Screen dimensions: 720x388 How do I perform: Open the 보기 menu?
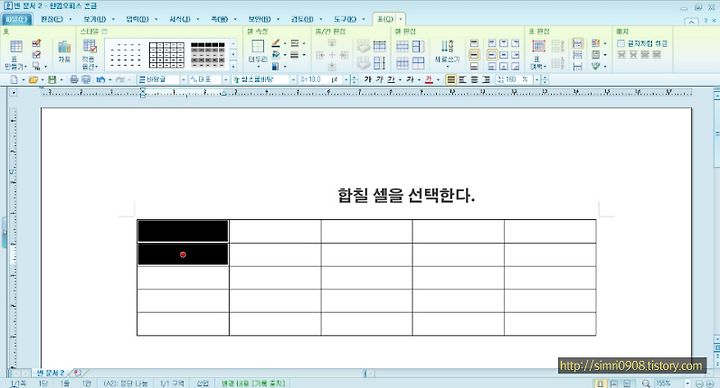click(x=94, y=19)
